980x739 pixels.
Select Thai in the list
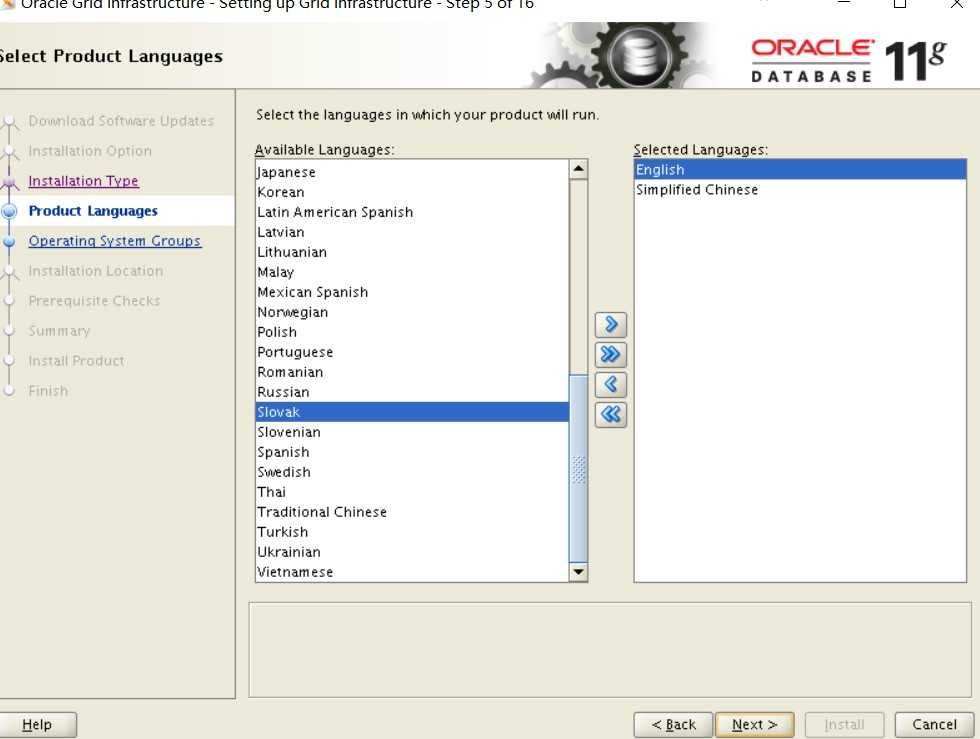(412, 492)
